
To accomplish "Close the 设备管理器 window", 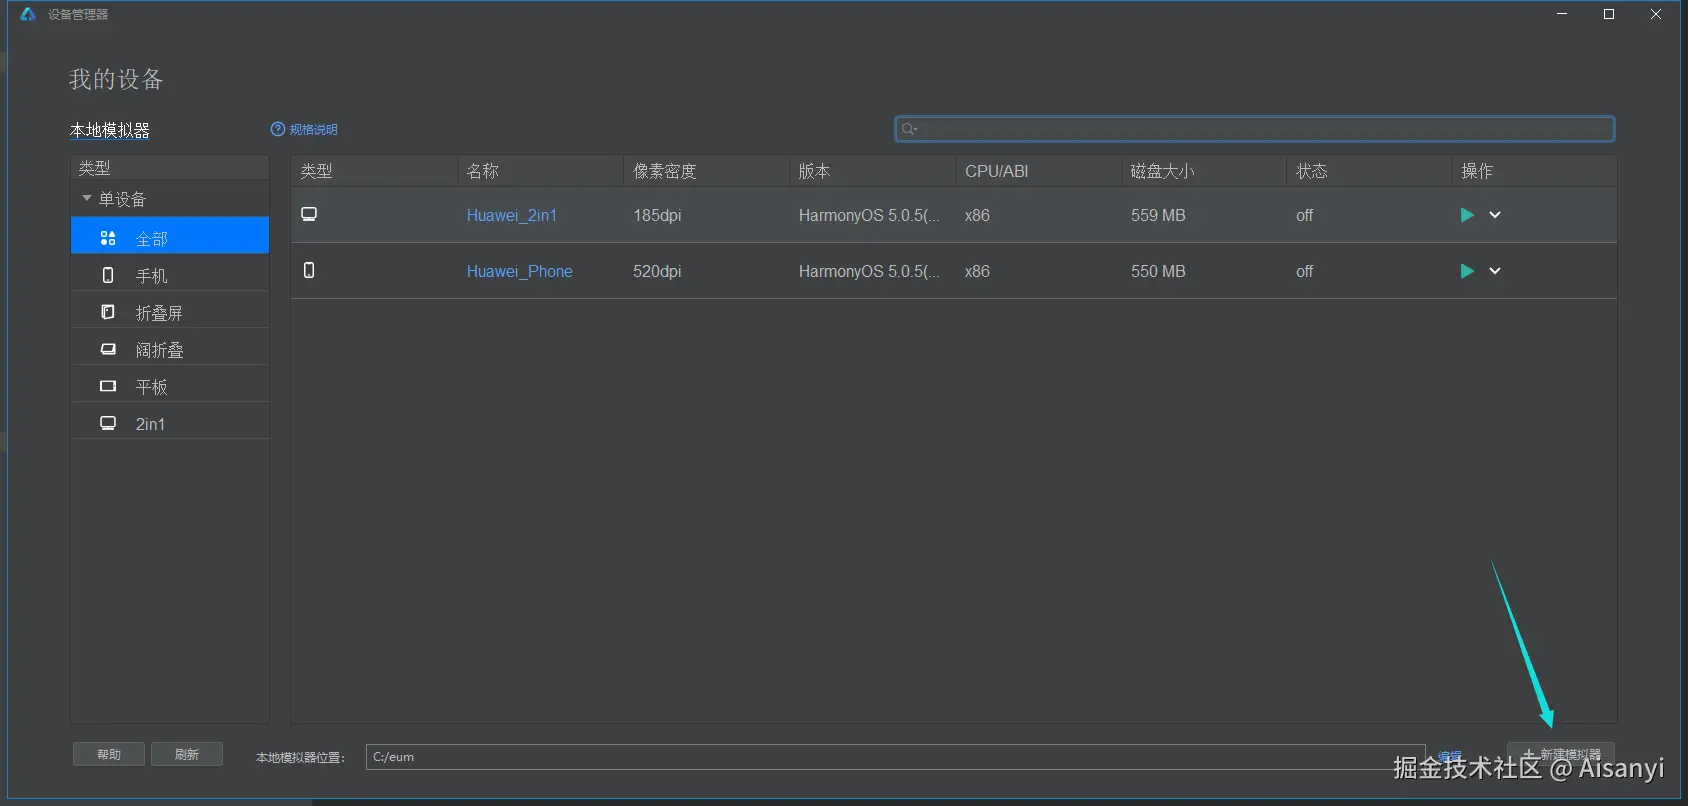I will pos(1656,14).
